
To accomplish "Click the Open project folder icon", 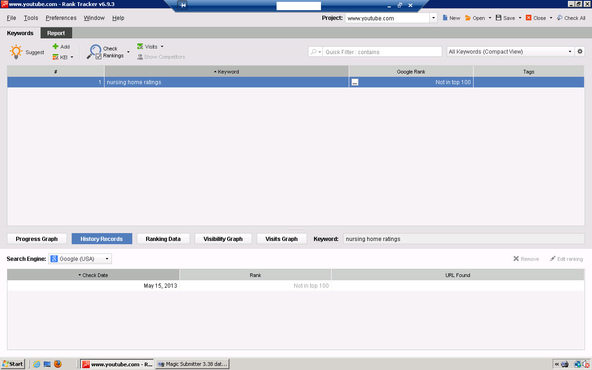I will pyautogui.click(x=468, y=18).
